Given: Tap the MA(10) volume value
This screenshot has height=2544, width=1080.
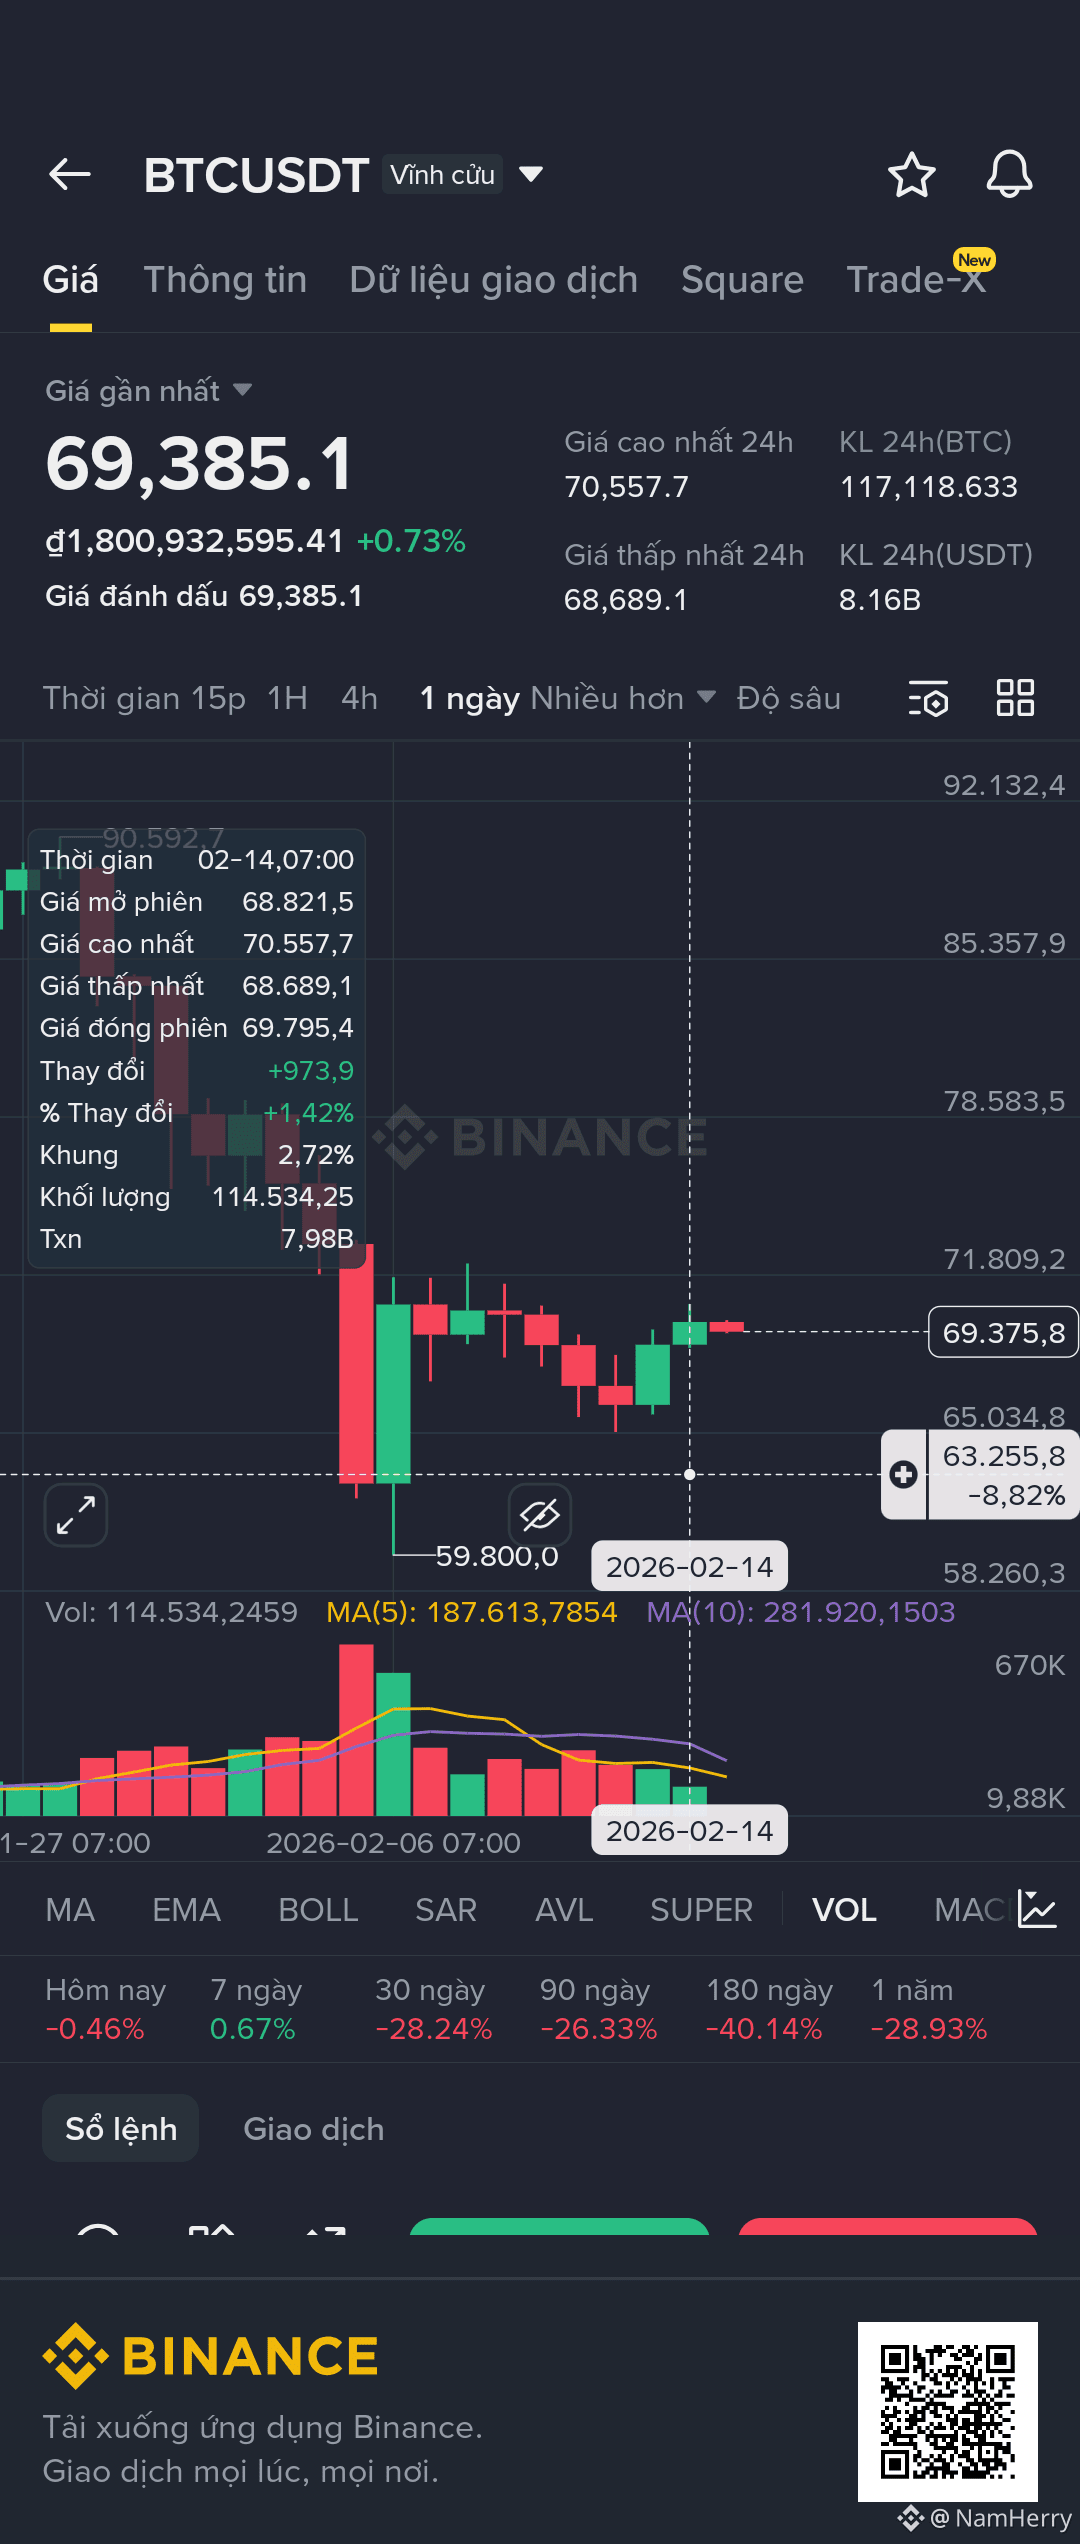Looking at the screenshot, I should (x=801, y=1612).
